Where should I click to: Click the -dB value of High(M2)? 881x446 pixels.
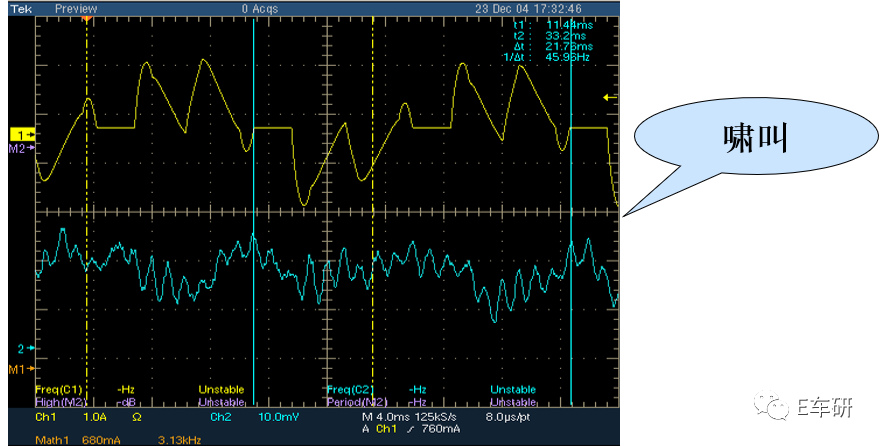[126, 402]
